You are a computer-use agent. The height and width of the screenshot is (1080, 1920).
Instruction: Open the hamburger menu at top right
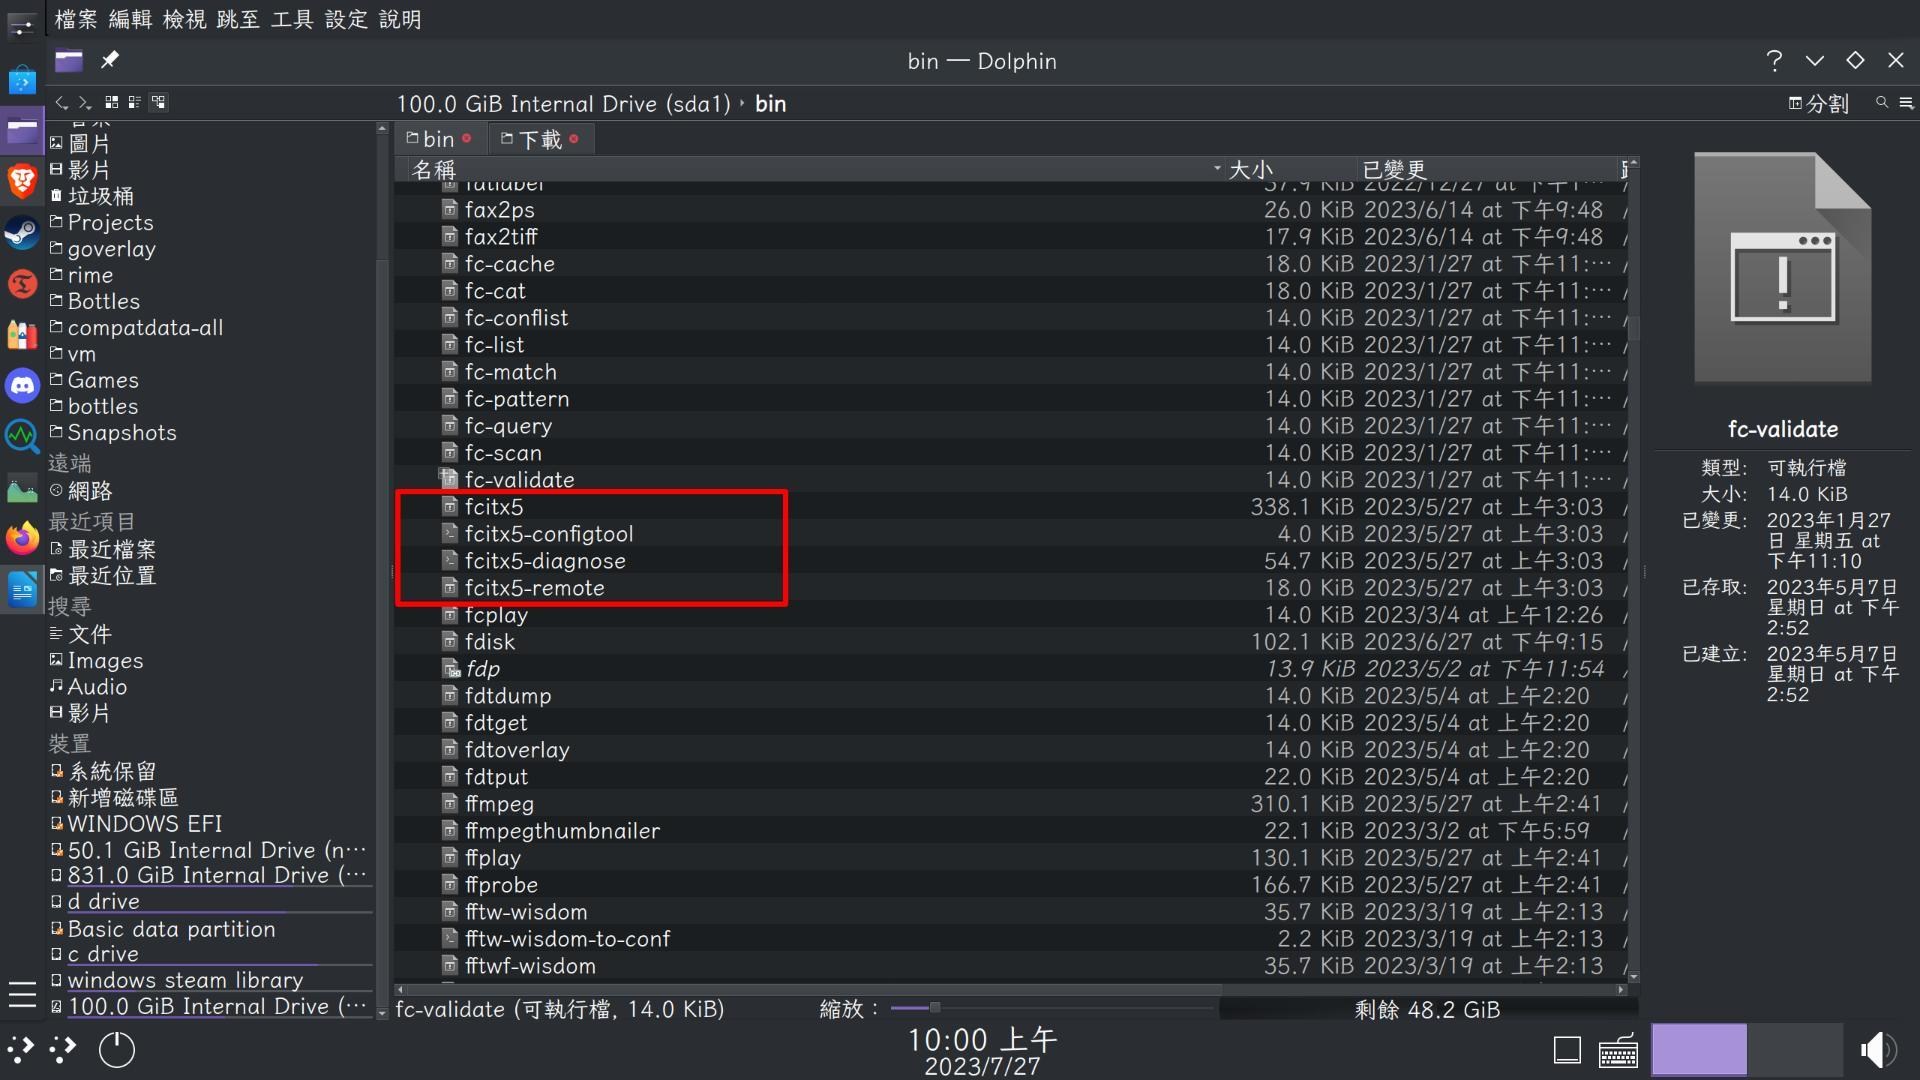click(1908, 103)
